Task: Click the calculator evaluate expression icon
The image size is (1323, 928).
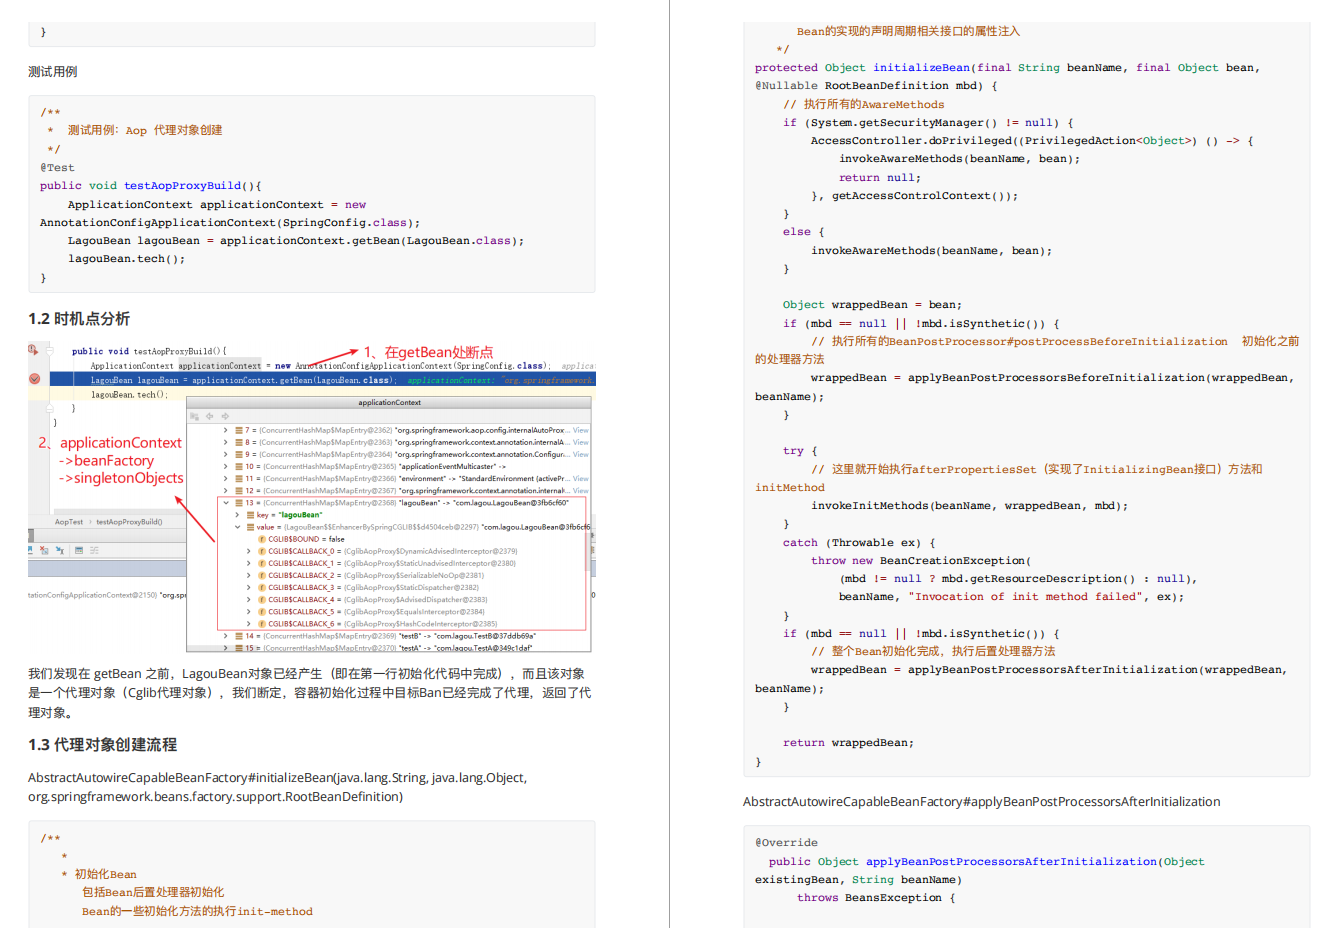Action: (79, 550)
